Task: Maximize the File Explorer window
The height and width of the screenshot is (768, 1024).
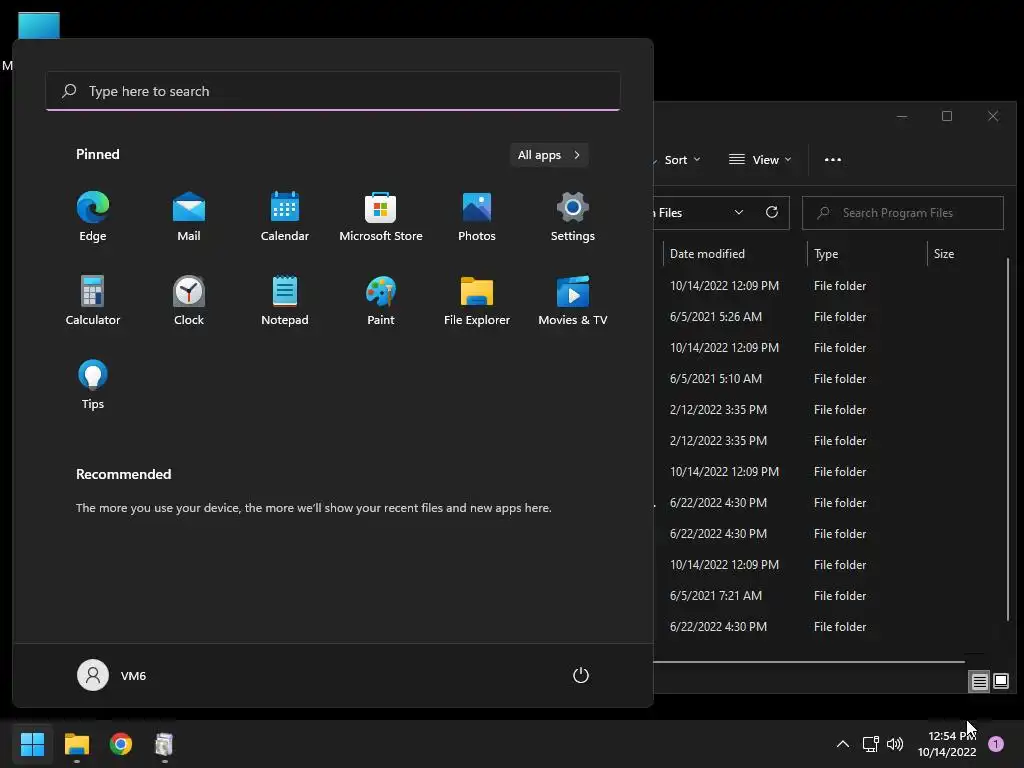Action: (947, 116)
